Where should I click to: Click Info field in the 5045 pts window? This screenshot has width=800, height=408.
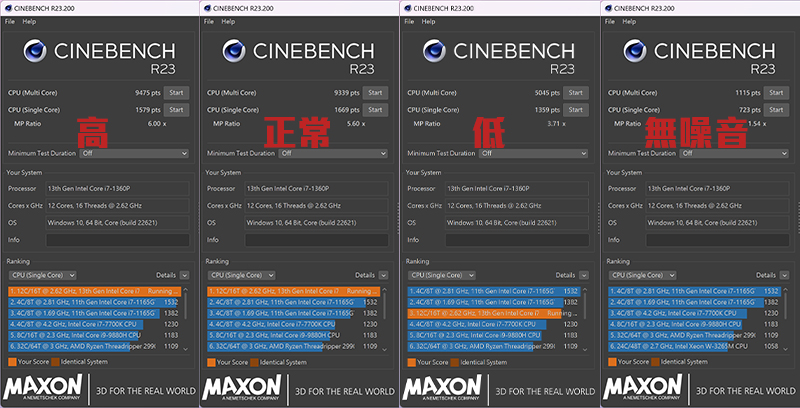click(x=517, y=240)
